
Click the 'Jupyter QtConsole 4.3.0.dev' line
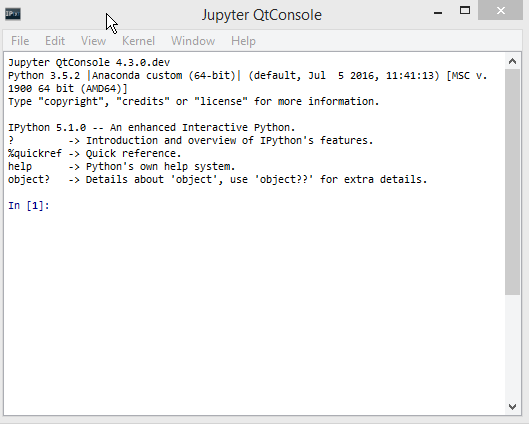click(89, 63)
